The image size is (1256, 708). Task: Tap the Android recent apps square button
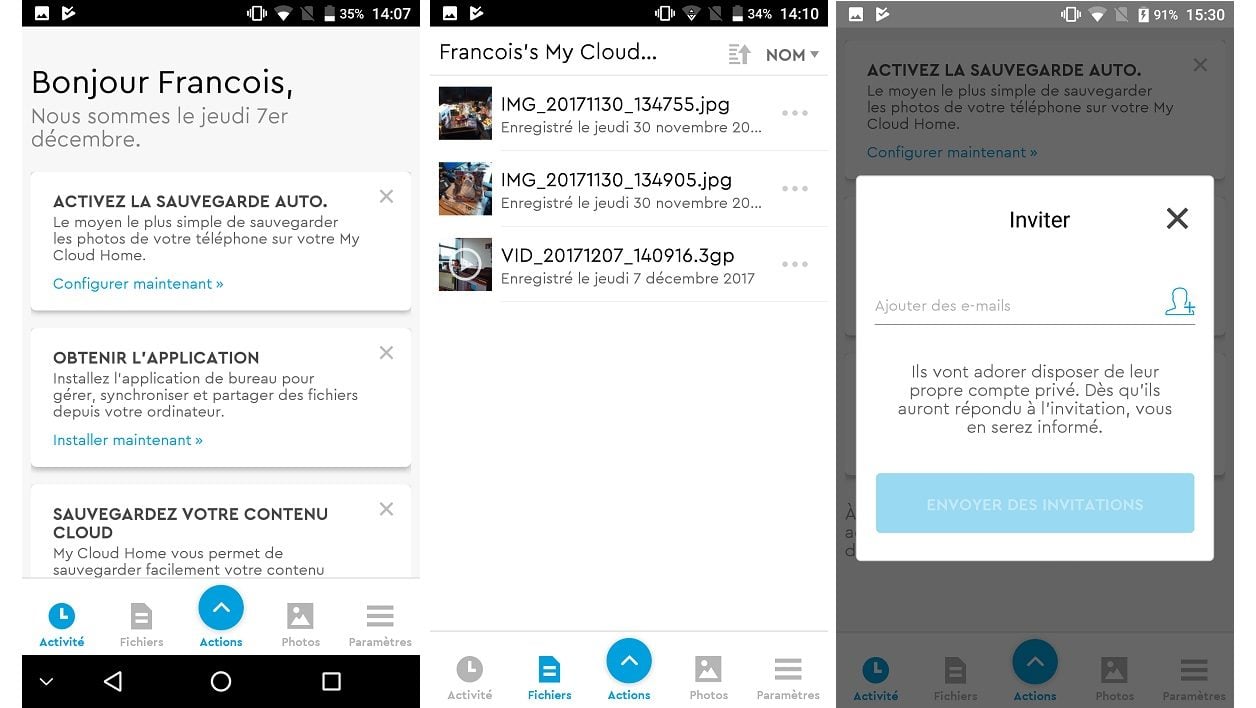pyautogui.click(x=331, y=681)
